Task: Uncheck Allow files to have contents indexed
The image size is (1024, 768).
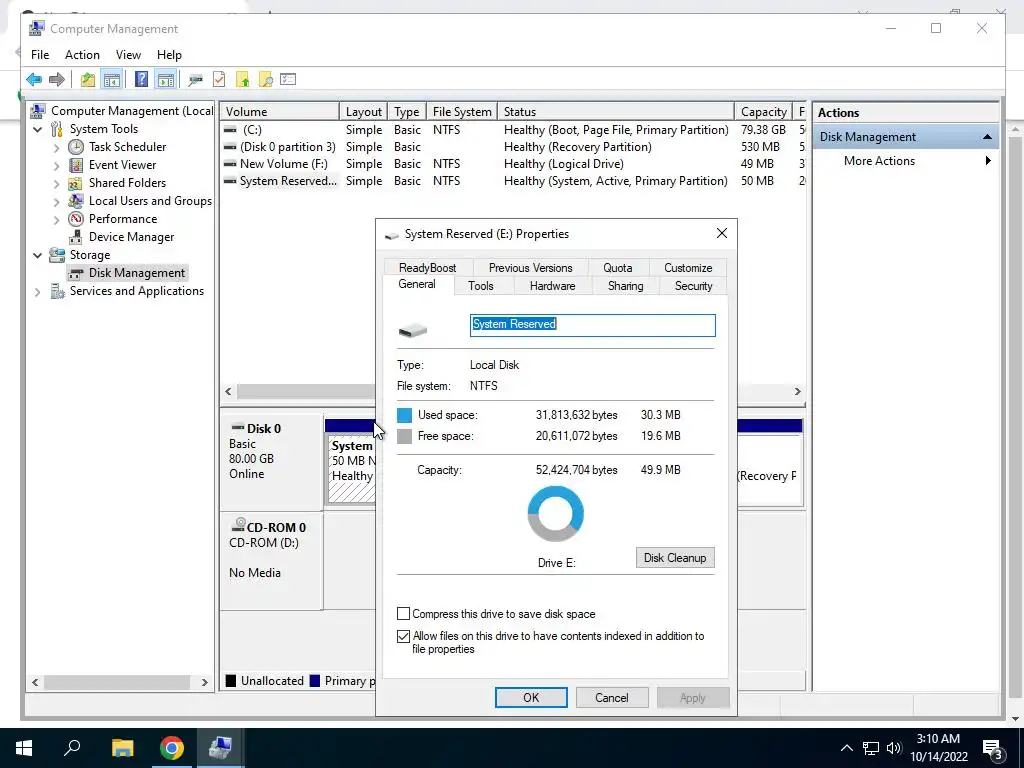Action: pos(404,636)
